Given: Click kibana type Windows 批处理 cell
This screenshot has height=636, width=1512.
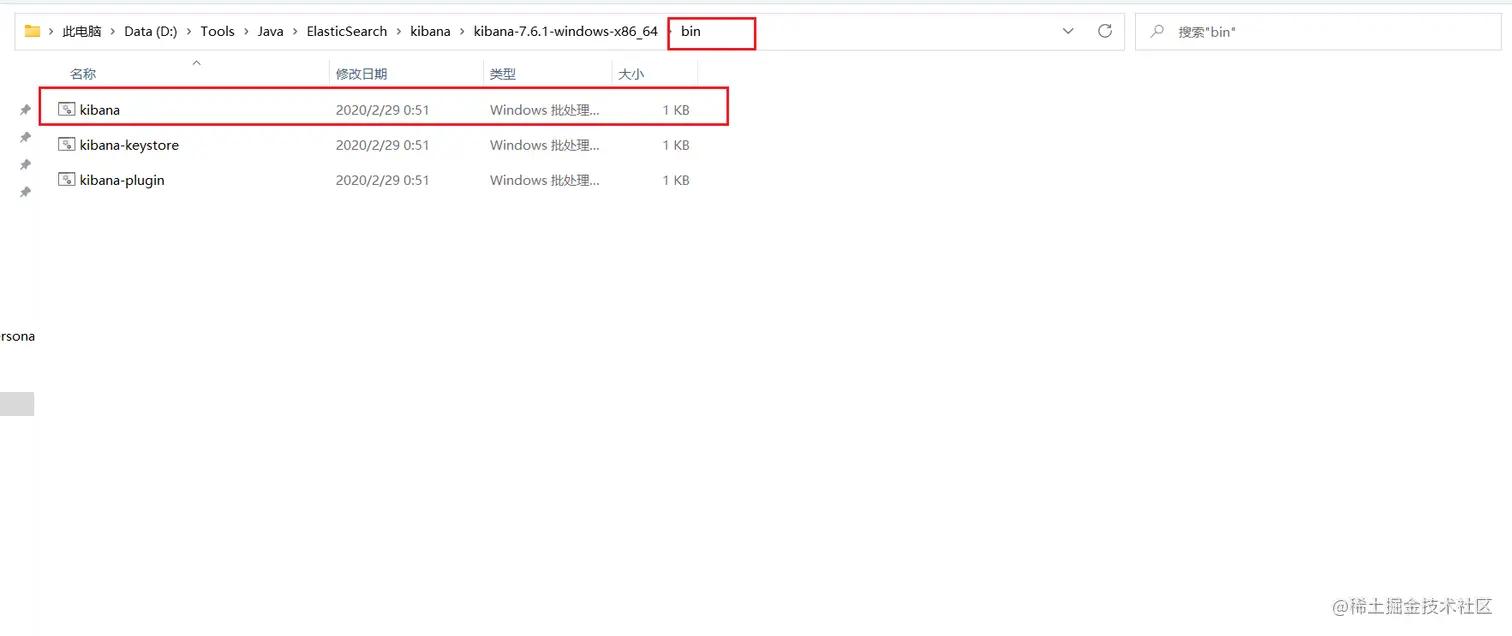Looking at the screenshot, I should click(545, 110).
